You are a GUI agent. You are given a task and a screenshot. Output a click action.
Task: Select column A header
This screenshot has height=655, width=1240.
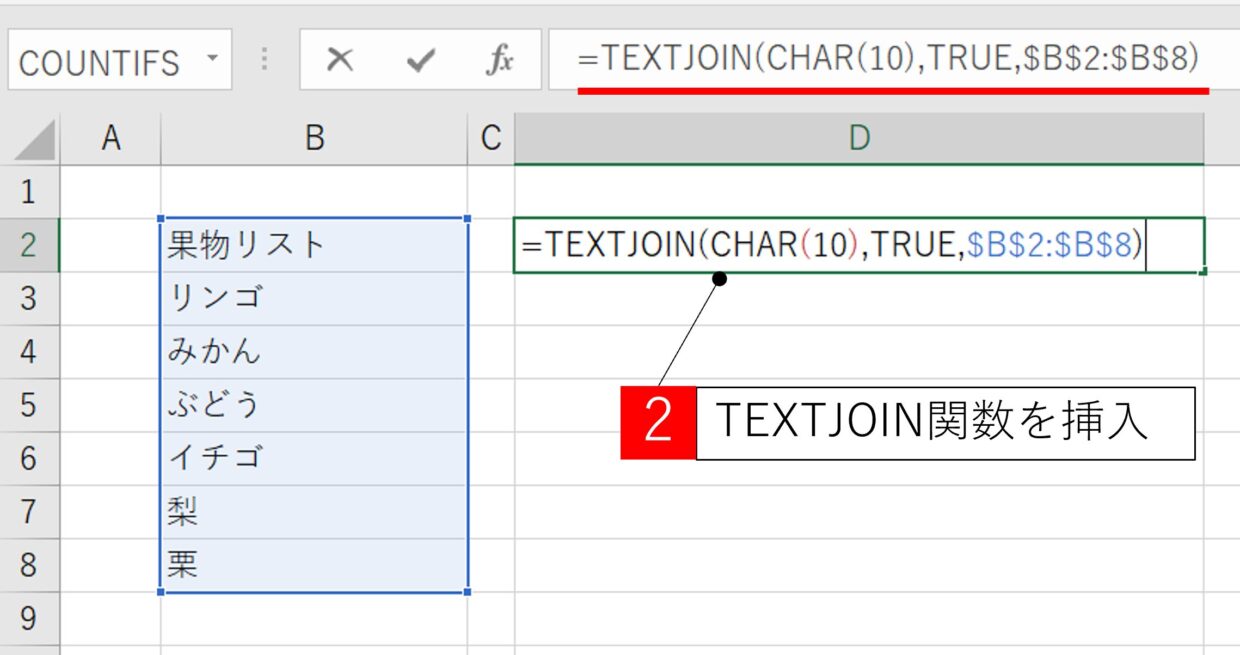click(x=111, y=139)
